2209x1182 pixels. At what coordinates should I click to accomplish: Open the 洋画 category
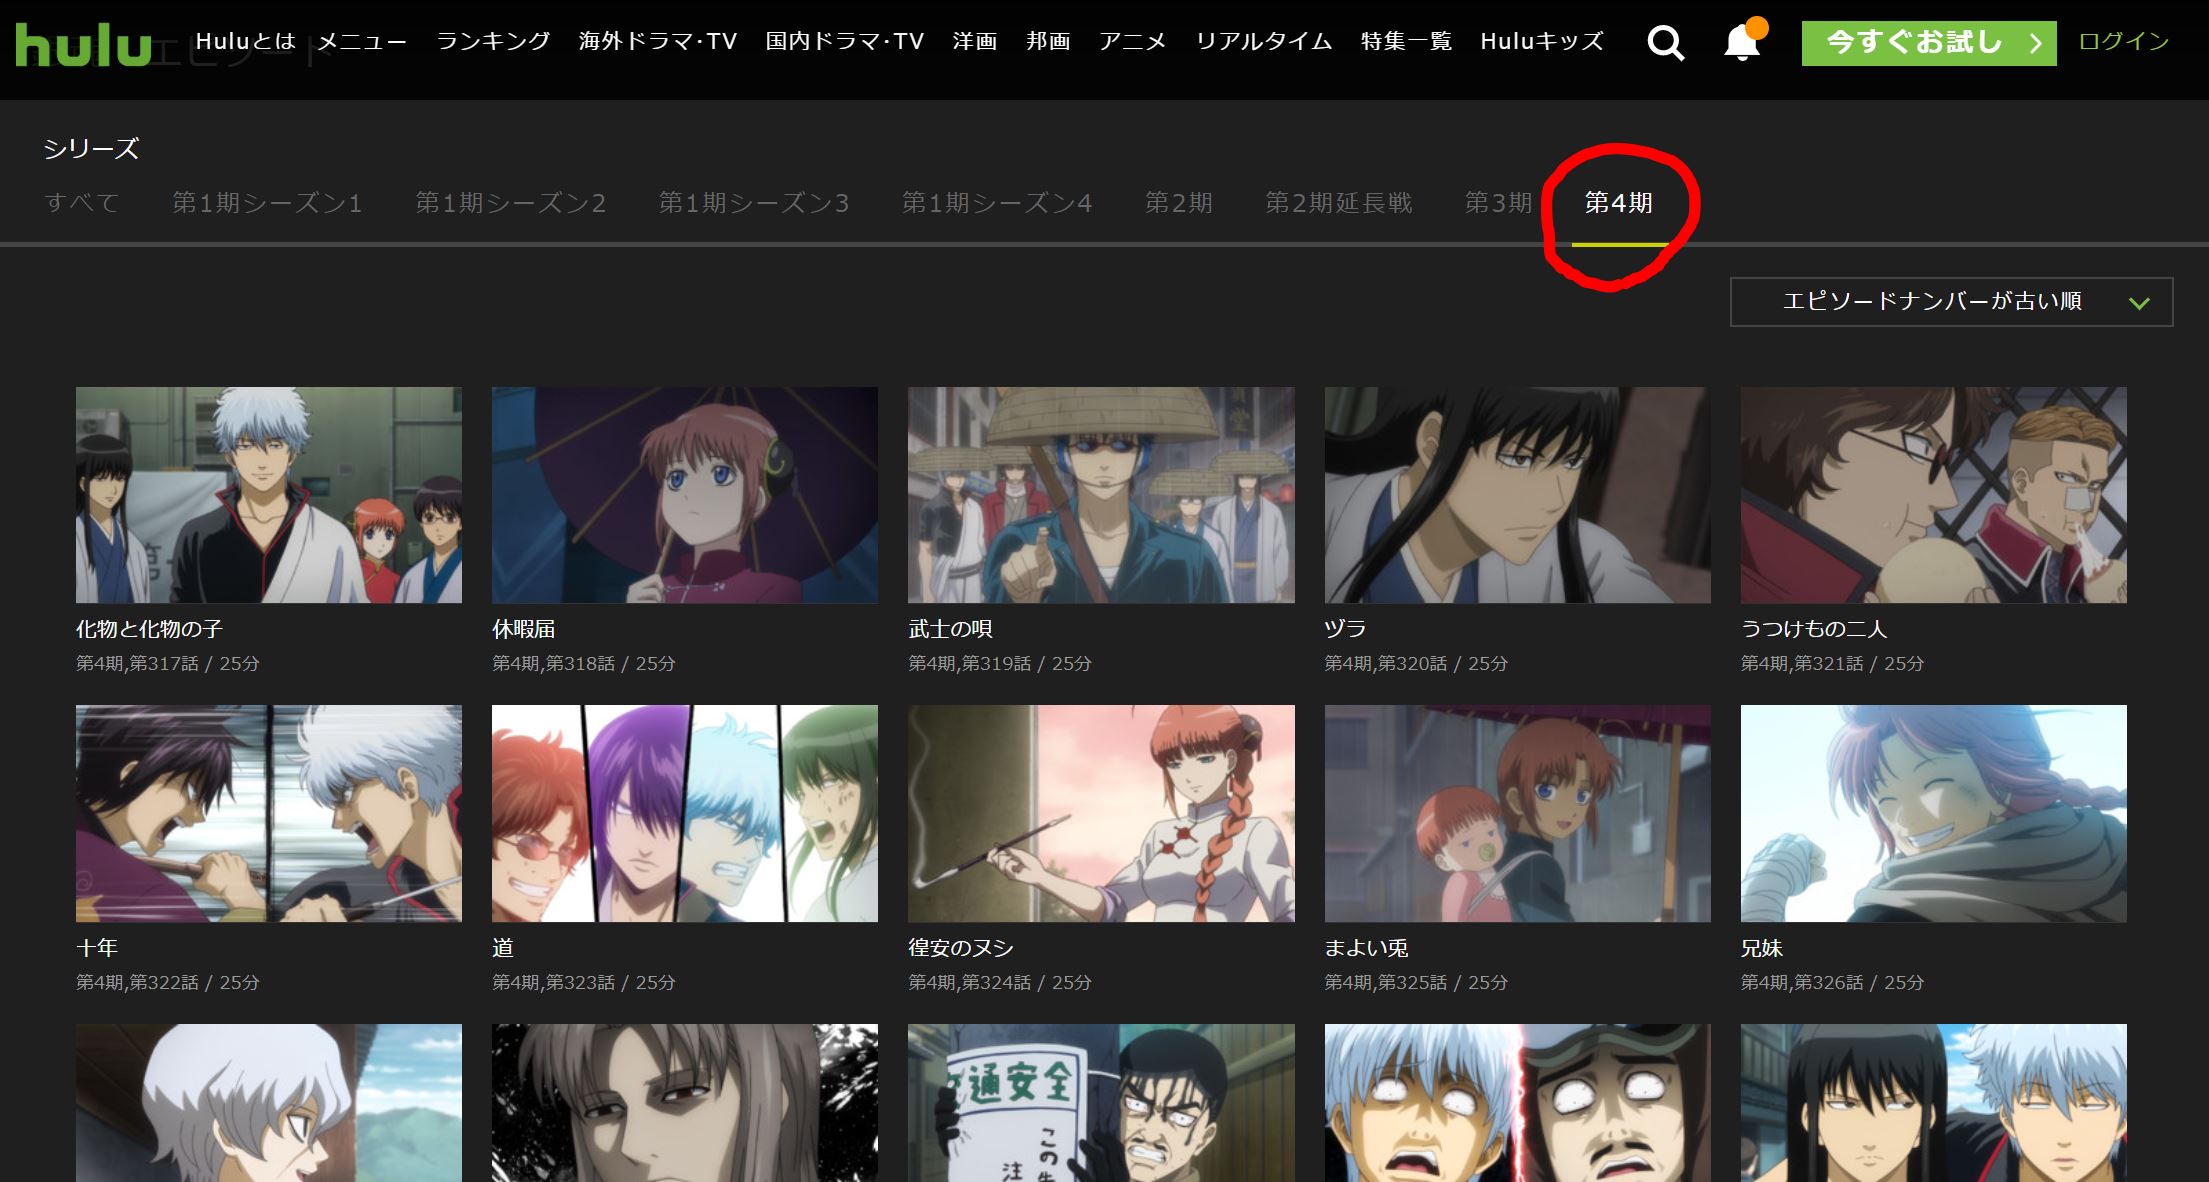[x=975, y=41]
